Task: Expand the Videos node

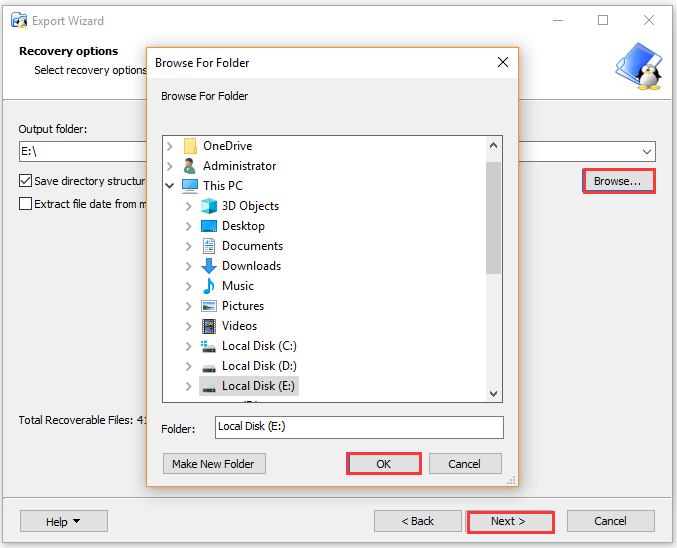Action: [189, 326]
